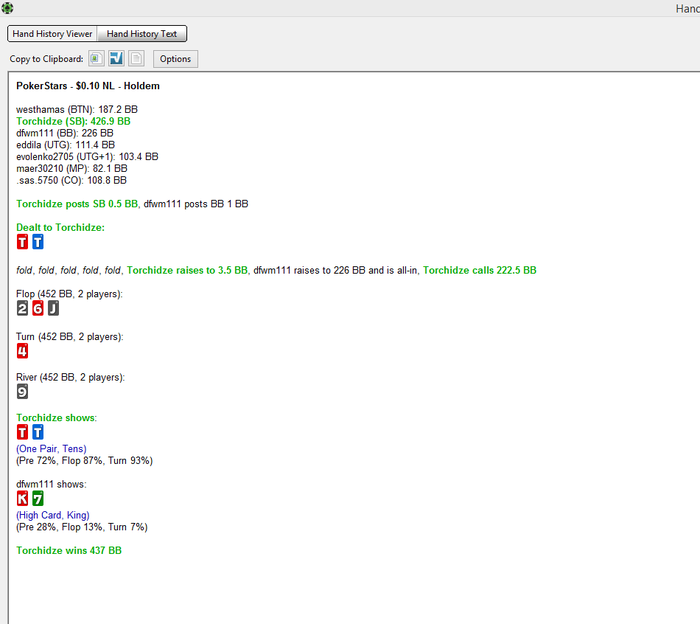Click text Torchidze calls 222.5 BB
Screen dimensions: 700x624
[480, 270]
